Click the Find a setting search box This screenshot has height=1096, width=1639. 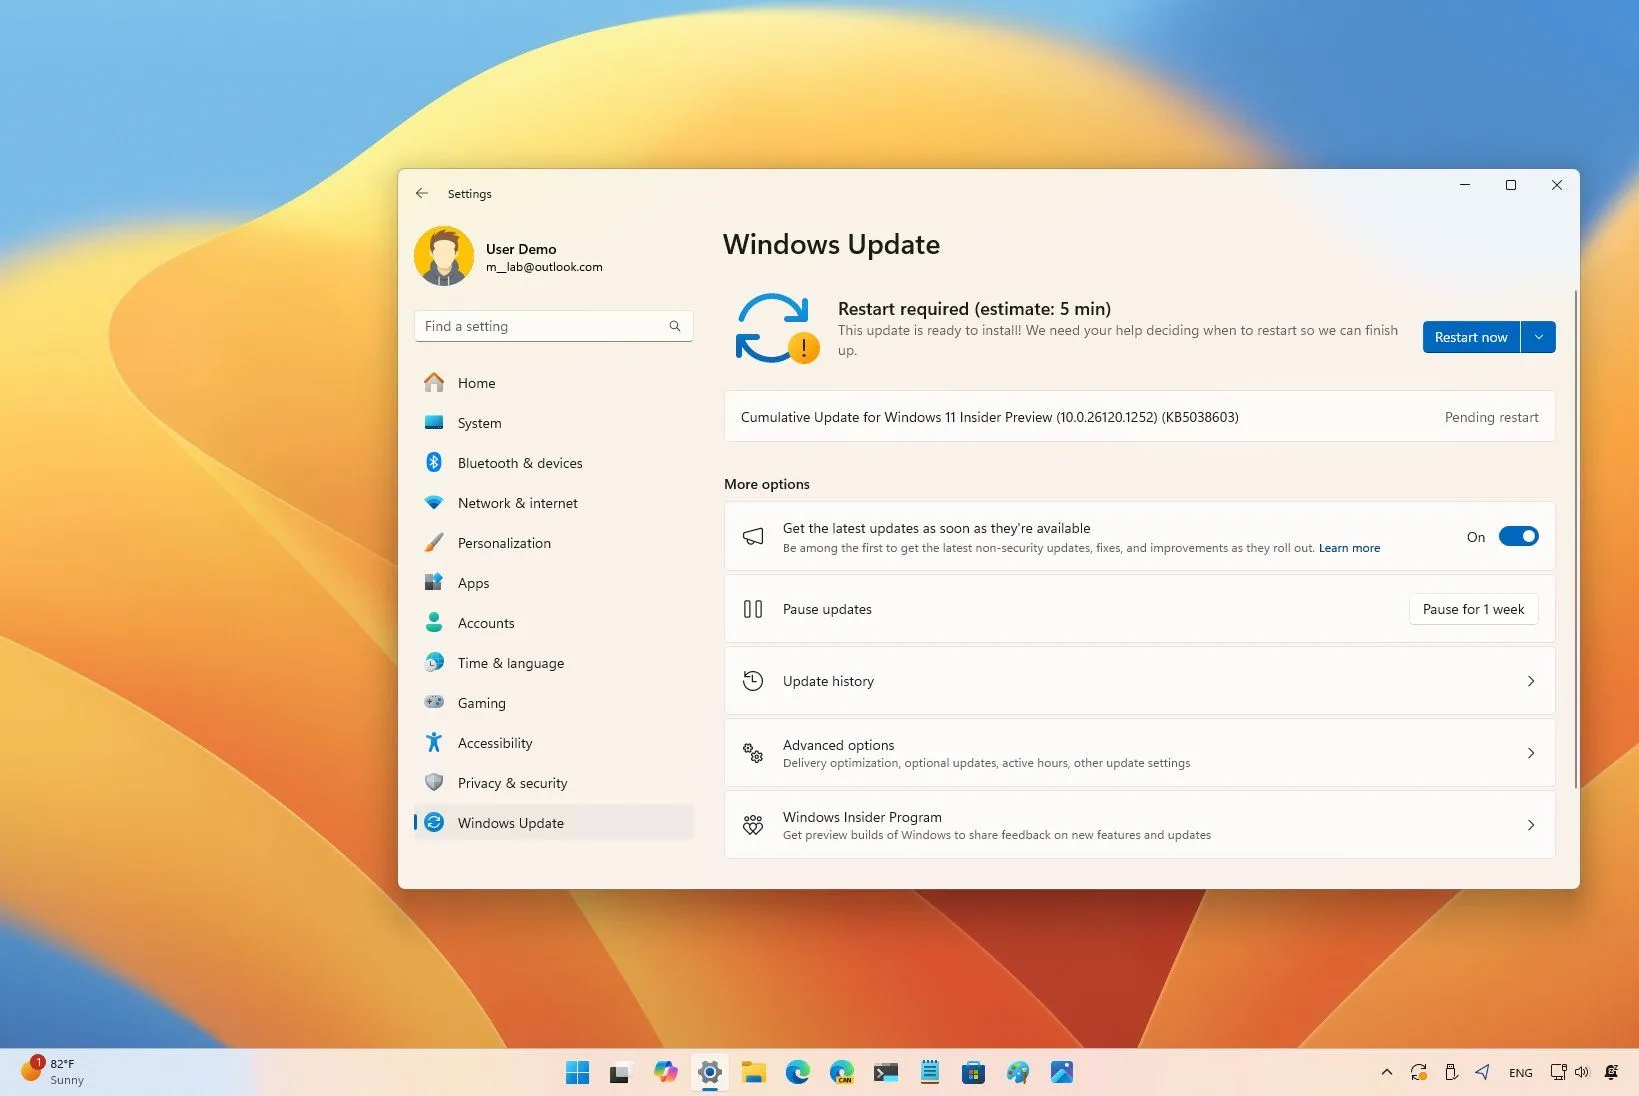(553, 326)
